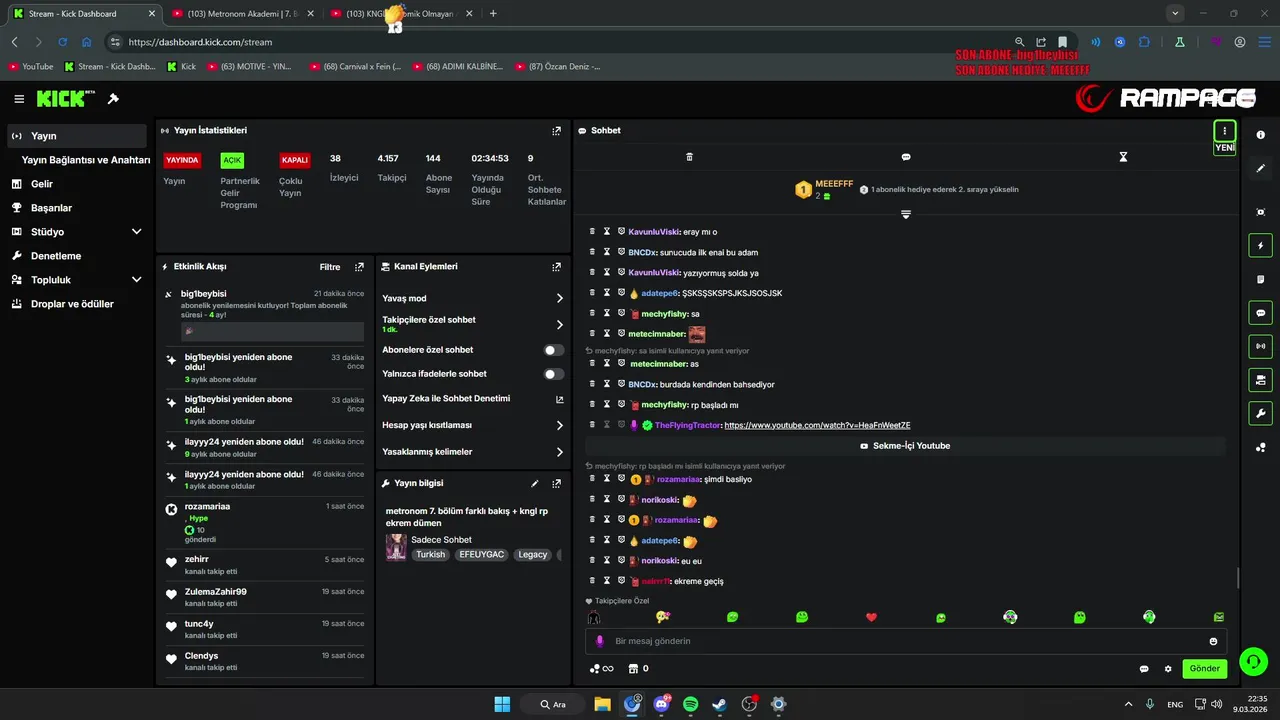Open TheFlyingTractor's YouTube link
Screen dimensions: 1280x720
pyautogui.click(x=817, y=425)
